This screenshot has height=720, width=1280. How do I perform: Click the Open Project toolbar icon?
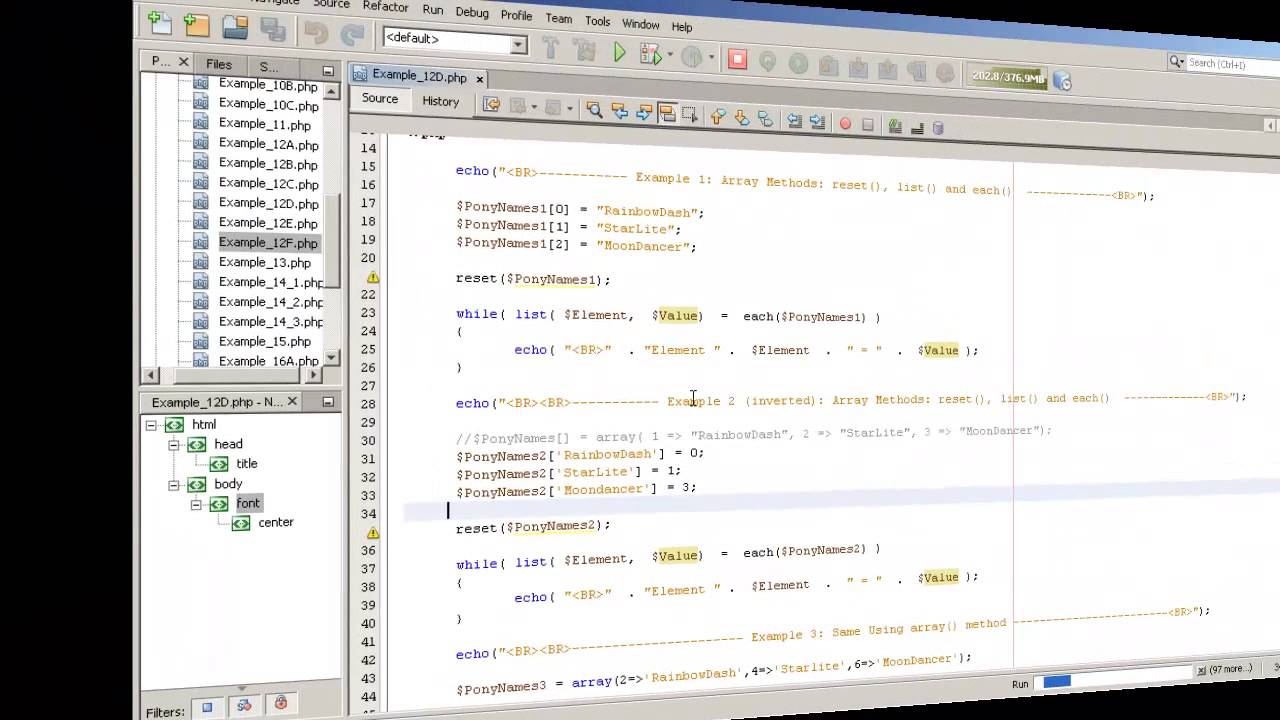pos(235,27)
